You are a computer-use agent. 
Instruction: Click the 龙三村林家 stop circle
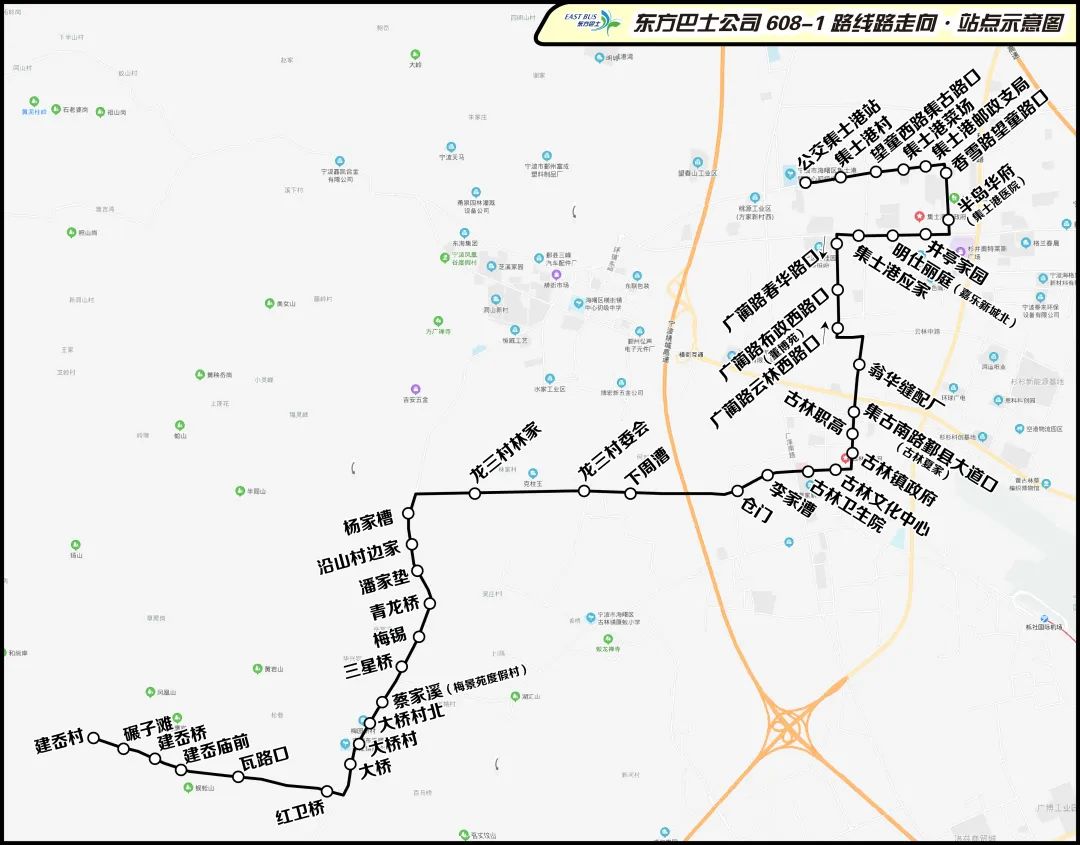(x=476, y=492)
